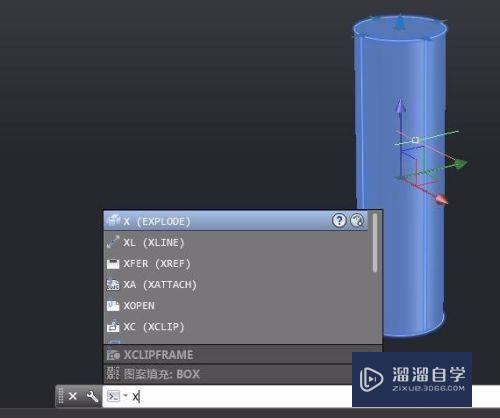Click the XOPEN command icon
Image resolution: width=500 pixels, height=418 pixels.
pos(113,306)
